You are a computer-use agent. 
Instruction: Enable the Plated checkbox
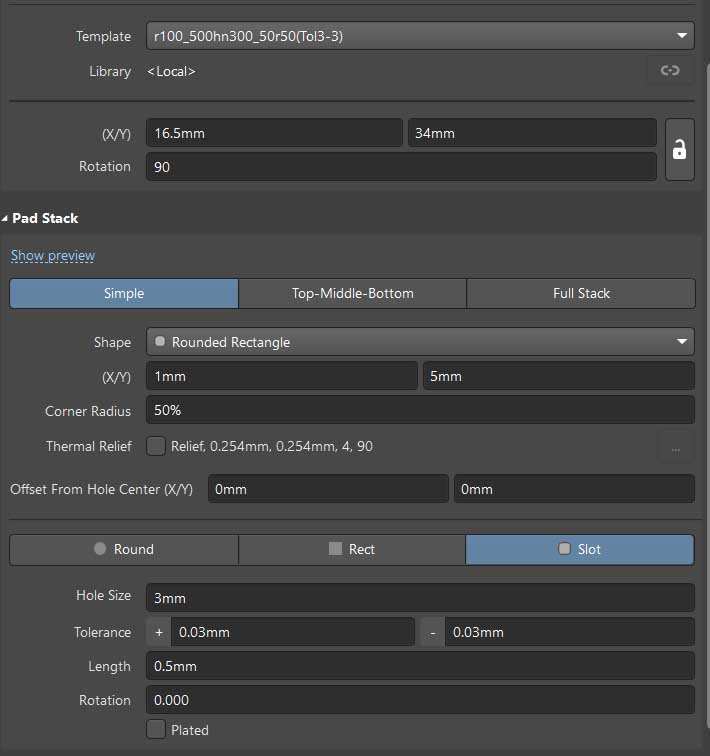click(x=156, y=730)
